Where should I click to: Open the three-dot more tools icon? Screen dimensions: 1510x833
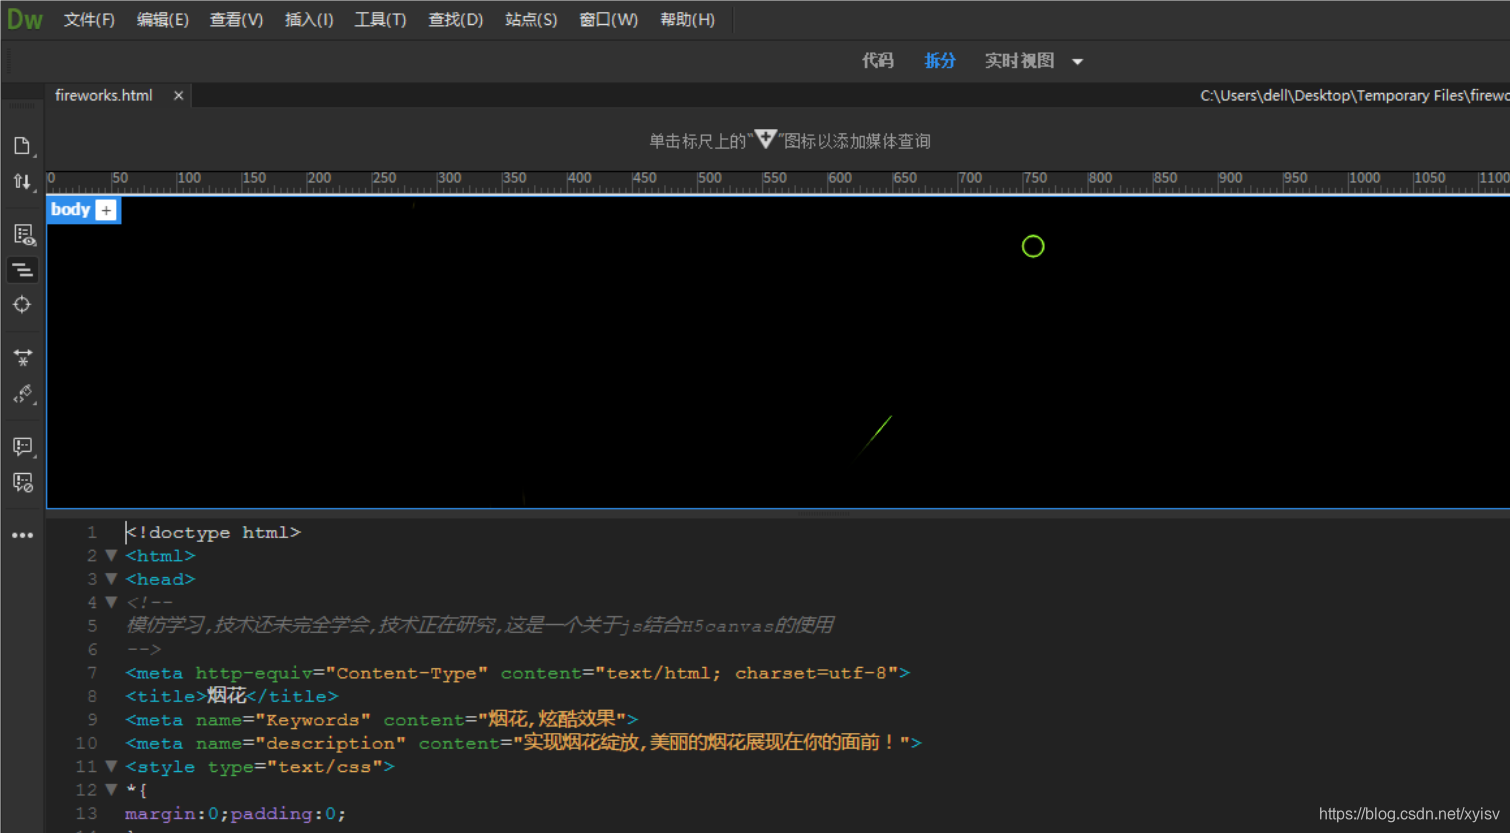(22, 535)
